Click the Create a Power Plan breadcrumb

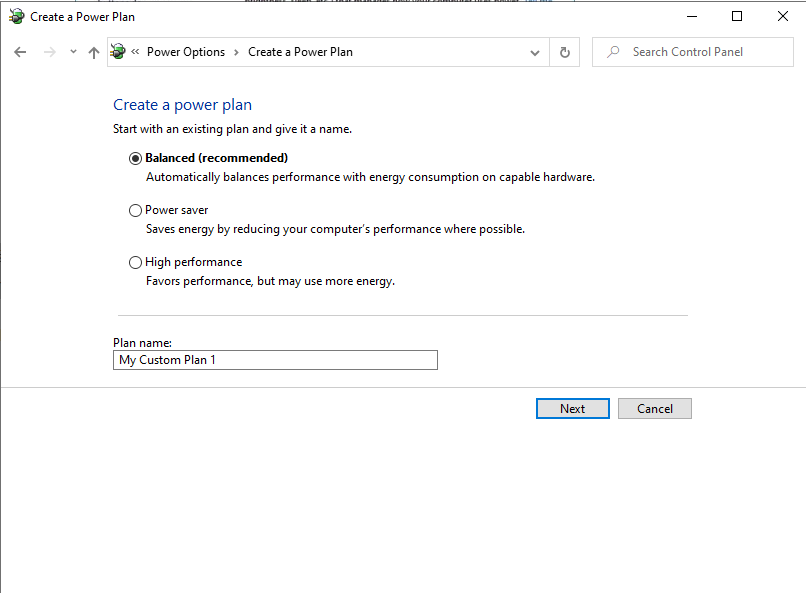[x=300, y=52]
